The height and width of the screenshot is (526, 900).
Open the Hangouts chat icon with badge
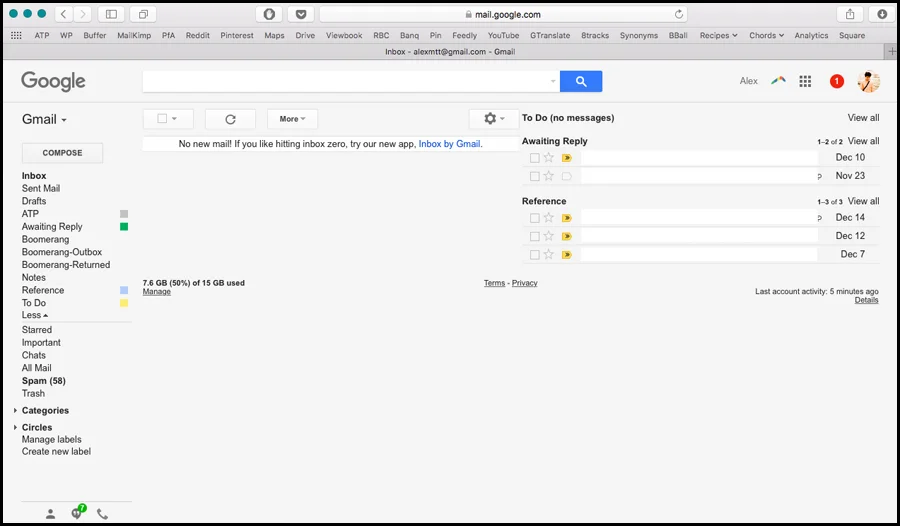pos(77,512)
